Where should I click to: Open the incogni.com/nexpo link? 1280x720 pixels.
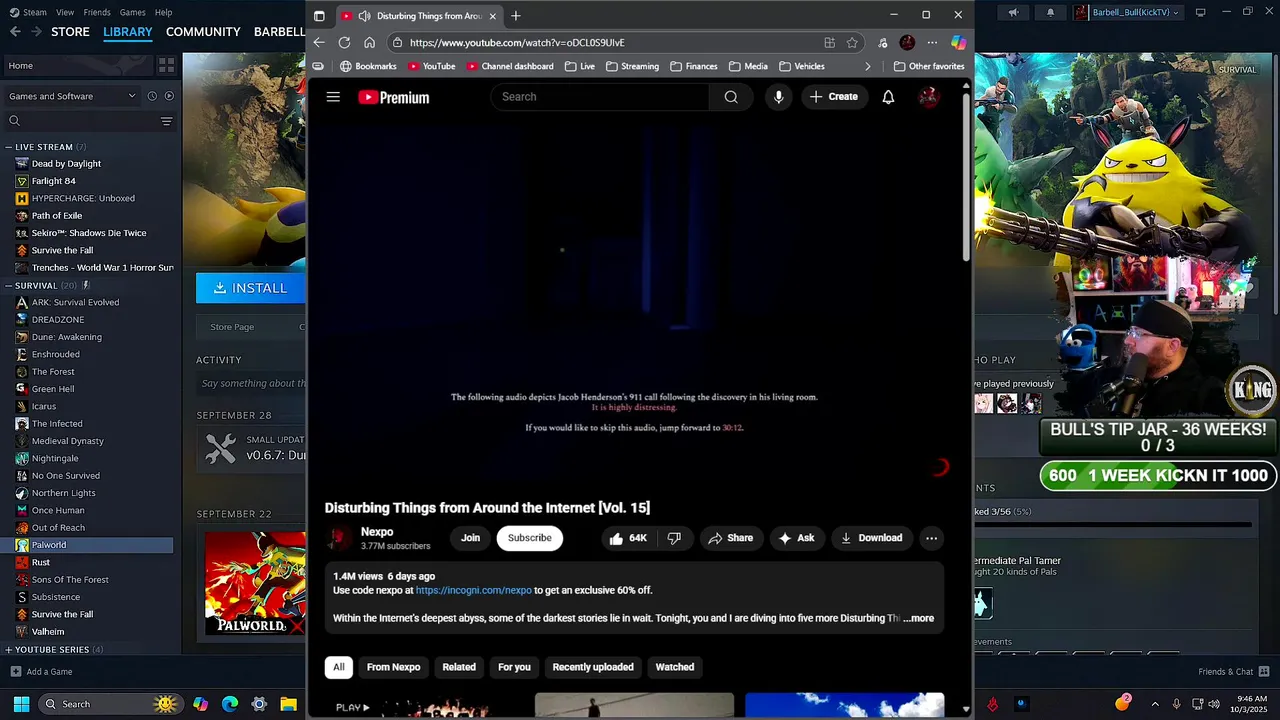click(473, 590)
